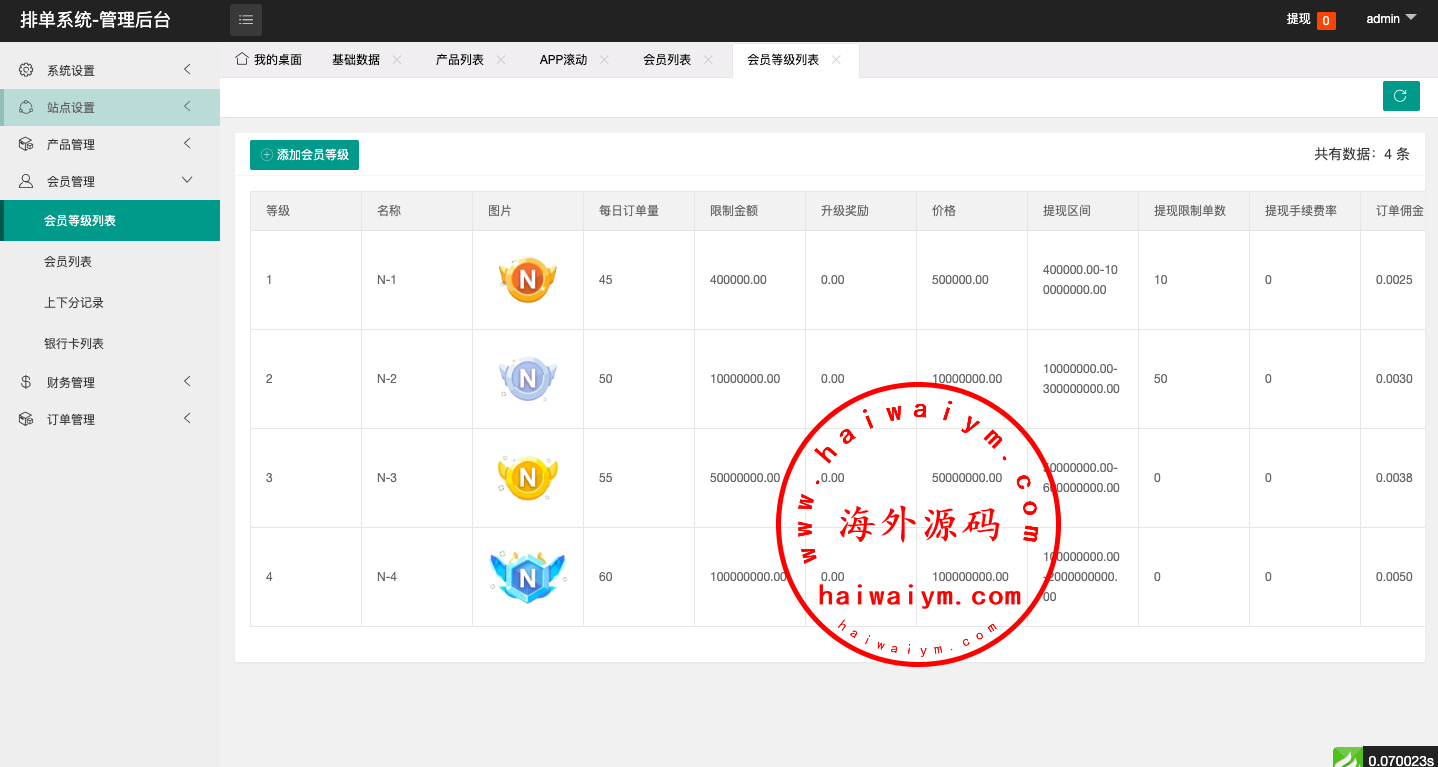Expand the 订单管理 menu chevron
The width and height of the screenshot is (1438, 767).
click(x=187, y=418)
